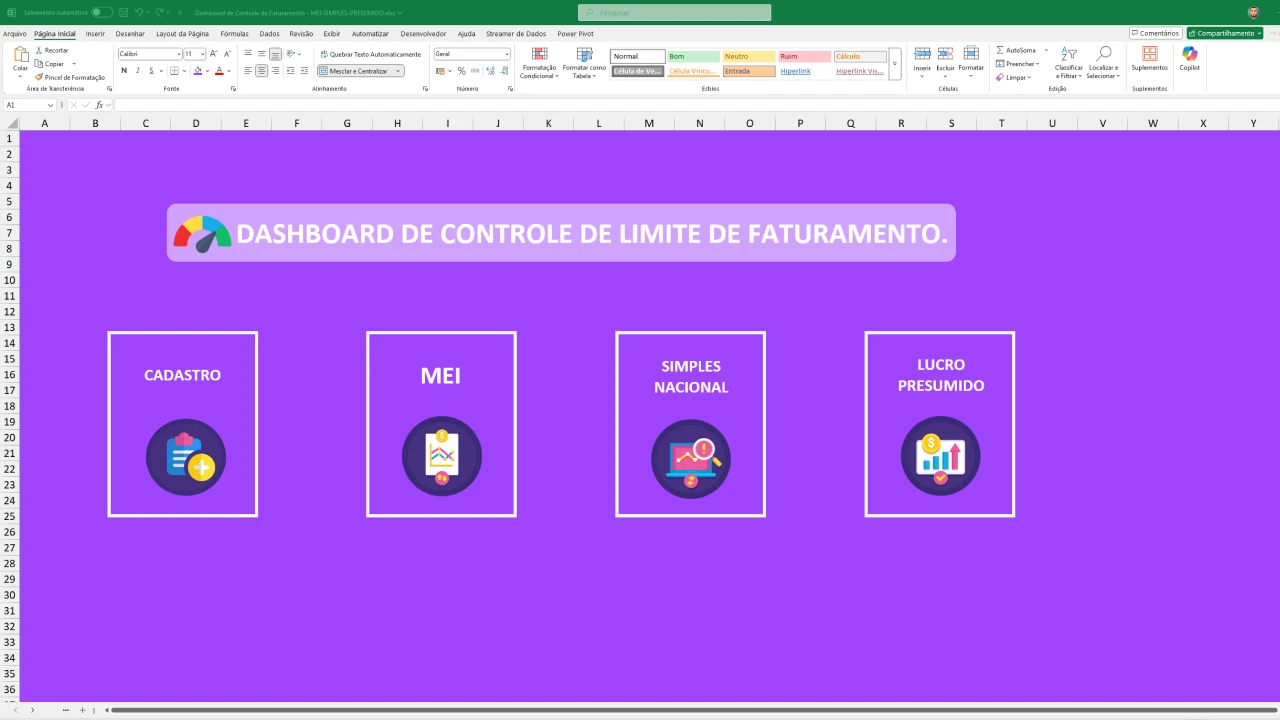Toggle italic formatting (I)
This screenshot has width=1280, height=720.
pos(138,71)
